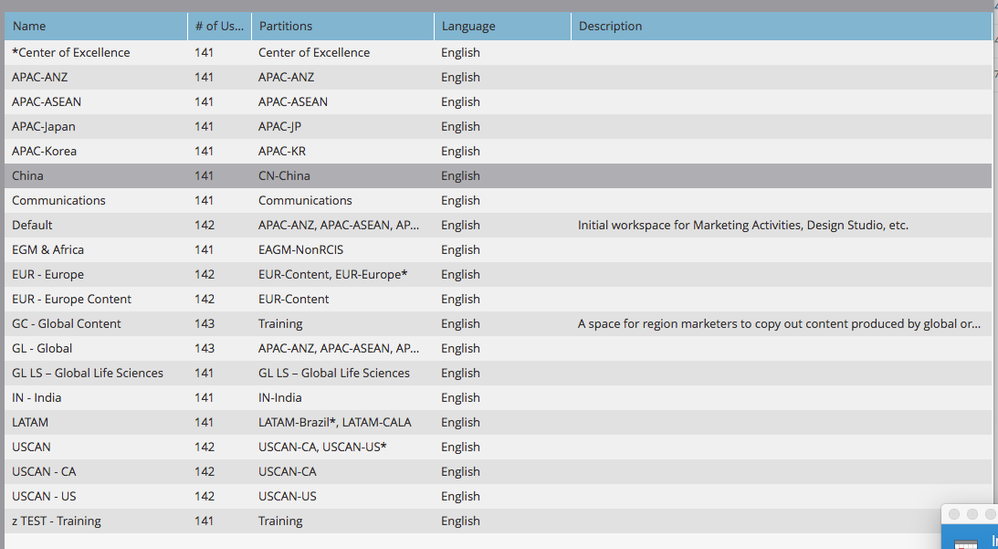Image resolution: width=998 pixels, height=549 pixels.
Task: Select the APAC-Japan workspace name
Action: 43,127
